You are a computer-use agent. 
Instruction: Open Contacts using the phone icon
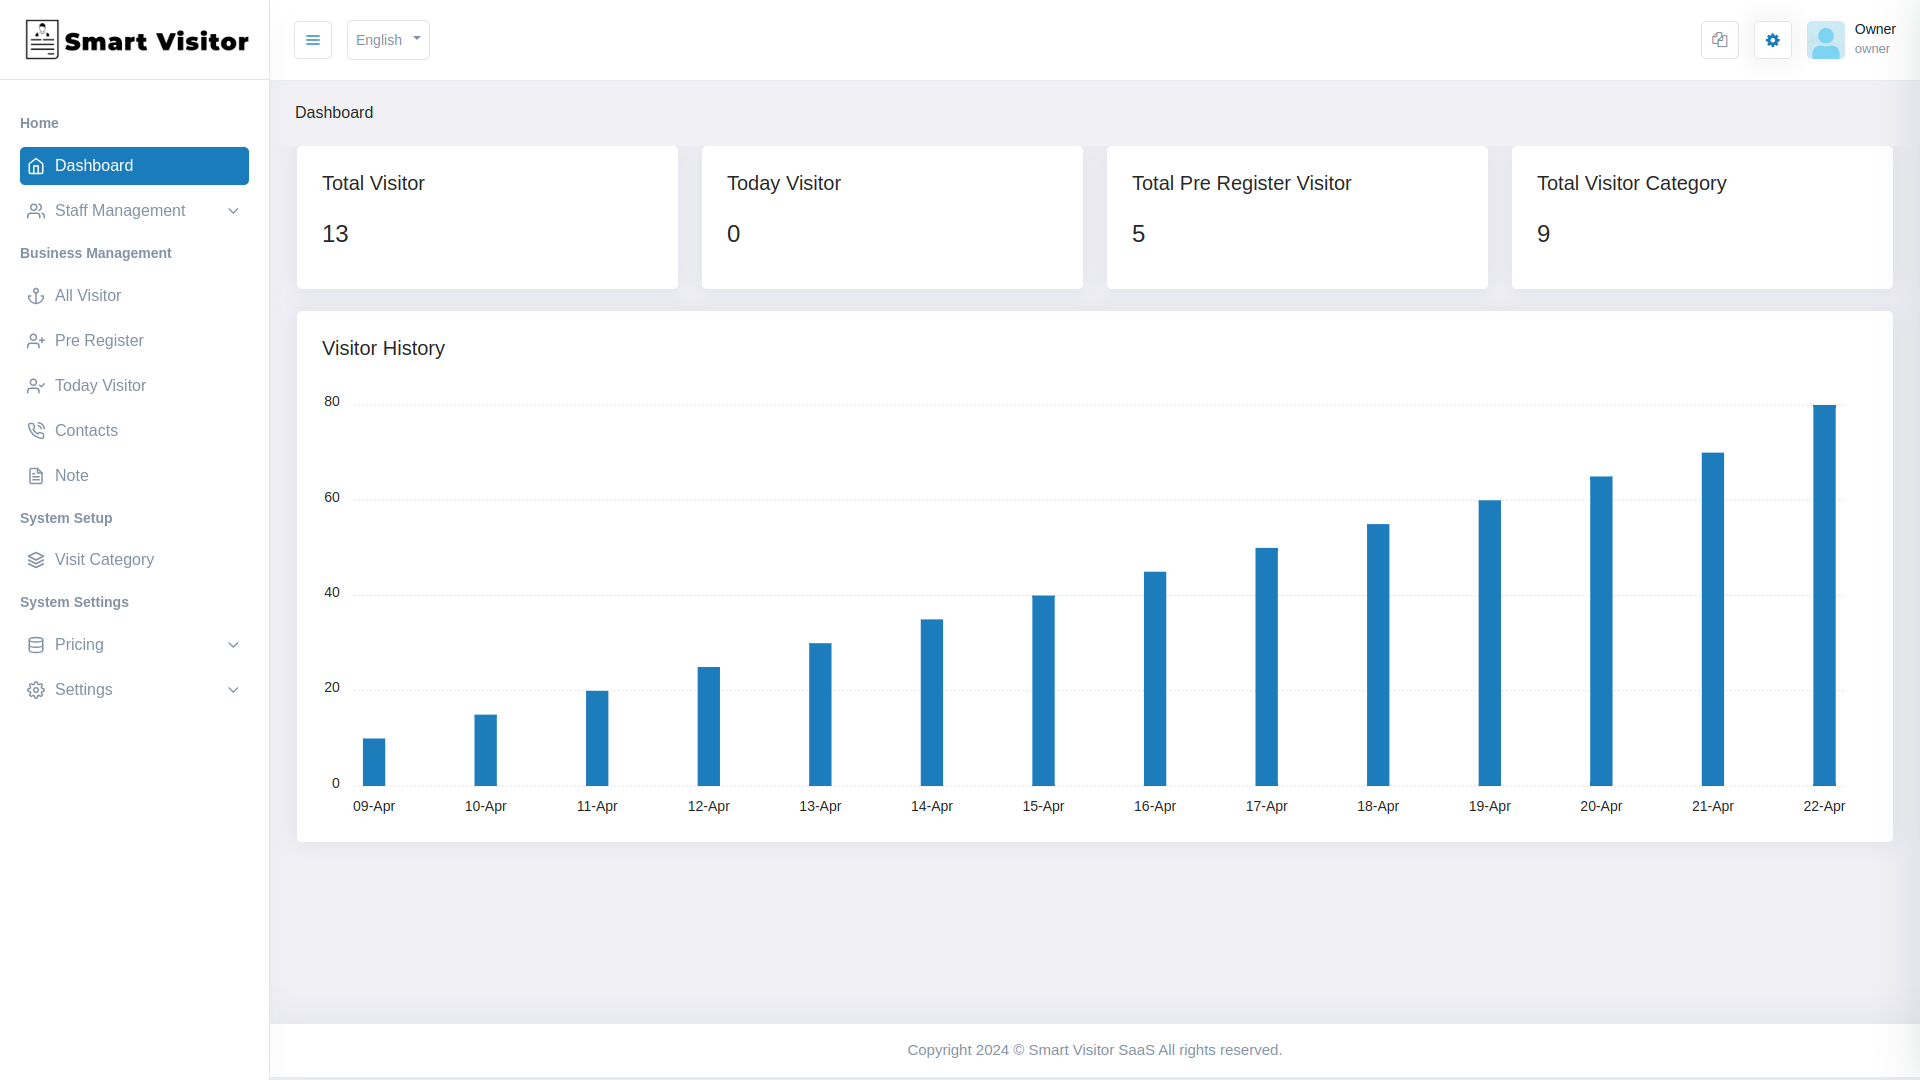click(36, 430)
